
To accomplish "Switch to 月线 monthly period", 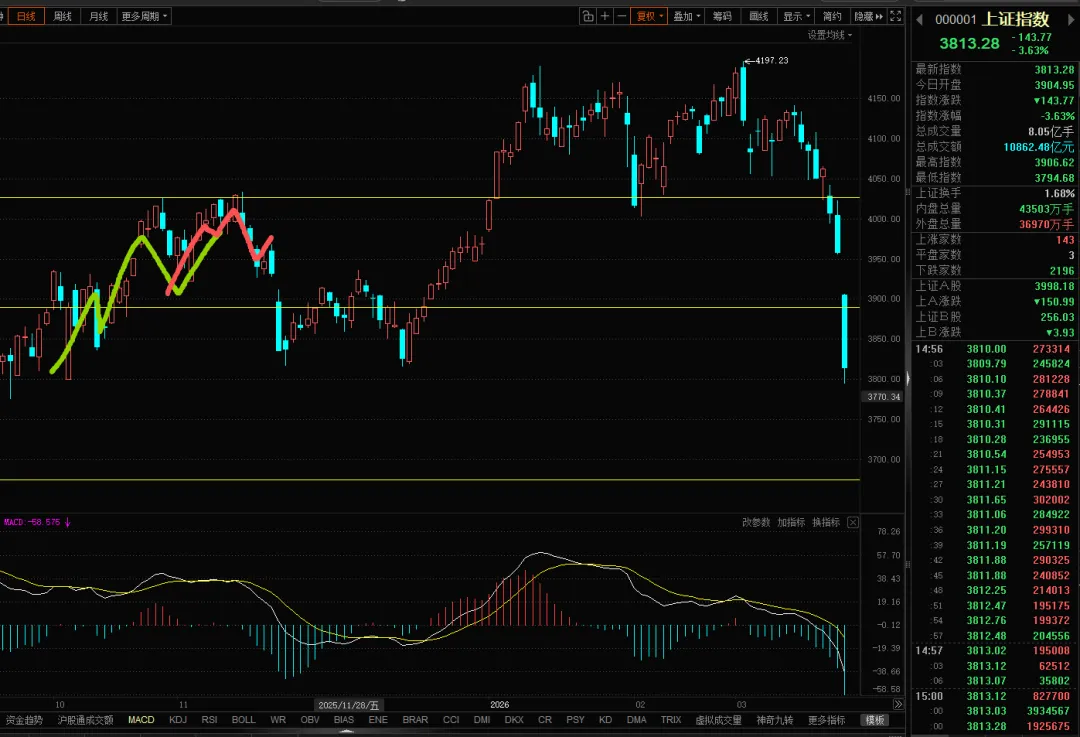I will pos(98,16).
